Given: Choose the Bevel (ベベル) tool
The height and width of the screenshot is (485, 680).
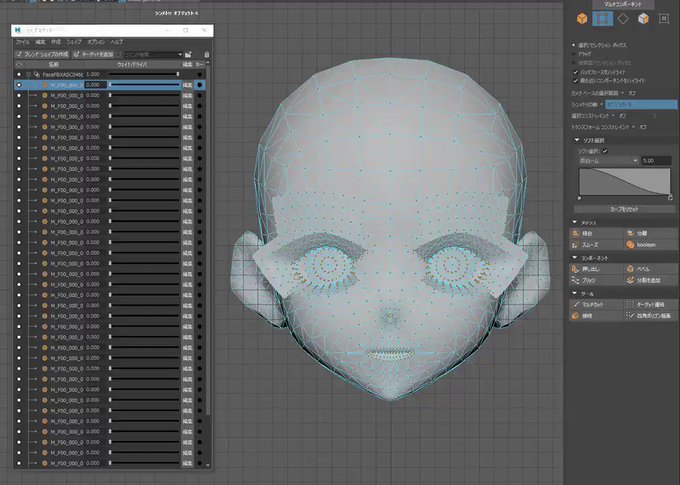Looking at the screenshot, I should tap(650, 269).
